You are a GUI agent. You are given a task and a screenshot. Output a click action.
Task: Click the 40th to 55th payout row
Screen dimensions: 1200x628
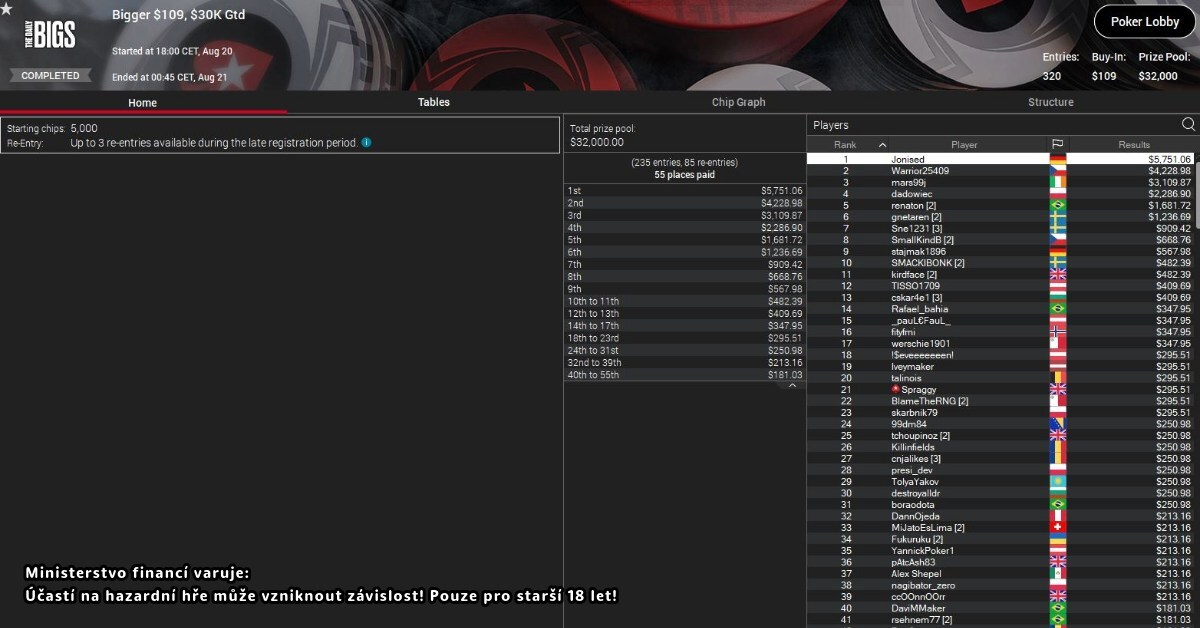pos(684,375)
